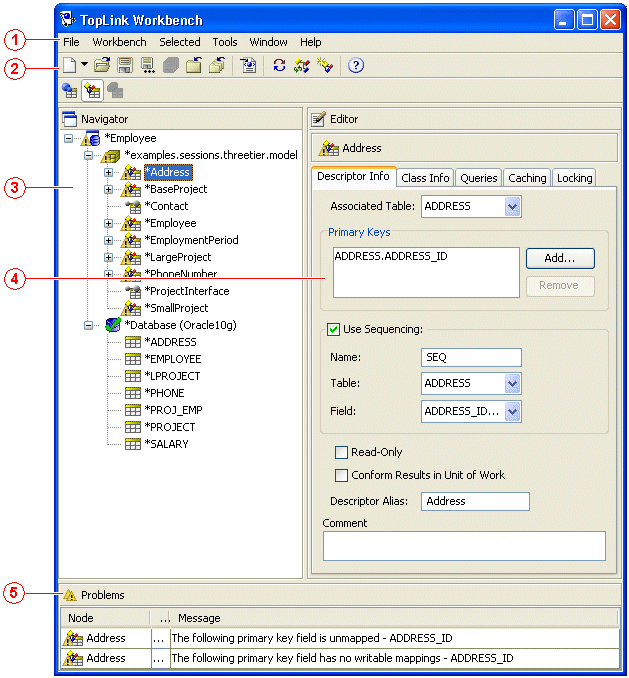
Task: Click the Export deployment XML document icon
Action: [x=248, y=65]
